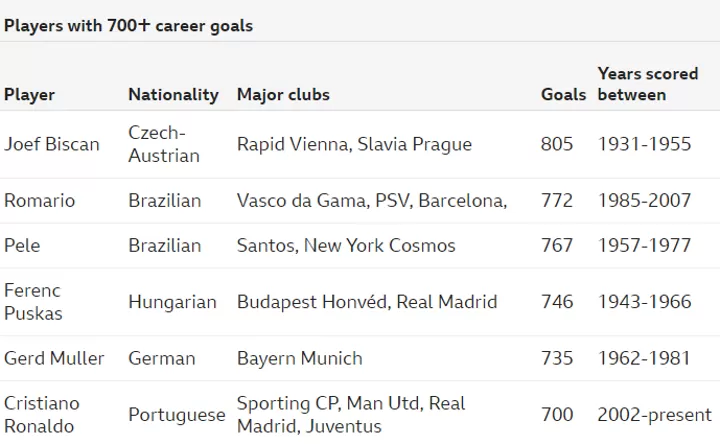Click the Pele player name
The width and height of the screenshot is (720, 444).
pyautogui.click(x=22, y=245)
